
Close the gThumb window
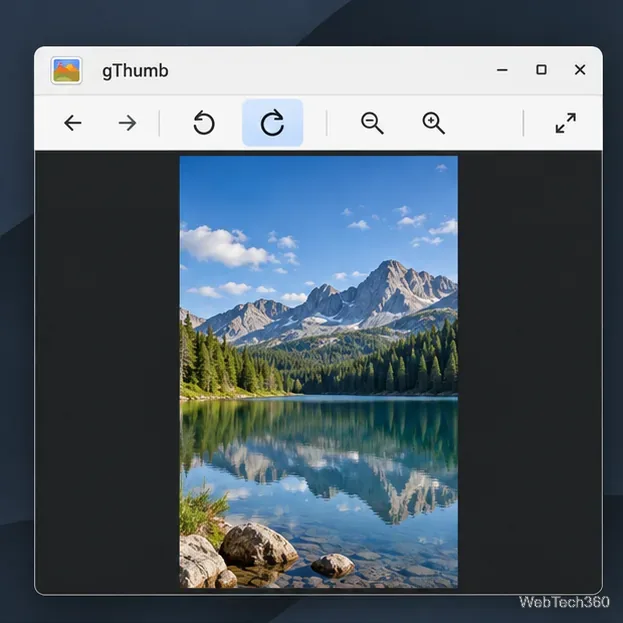[580, 70]
